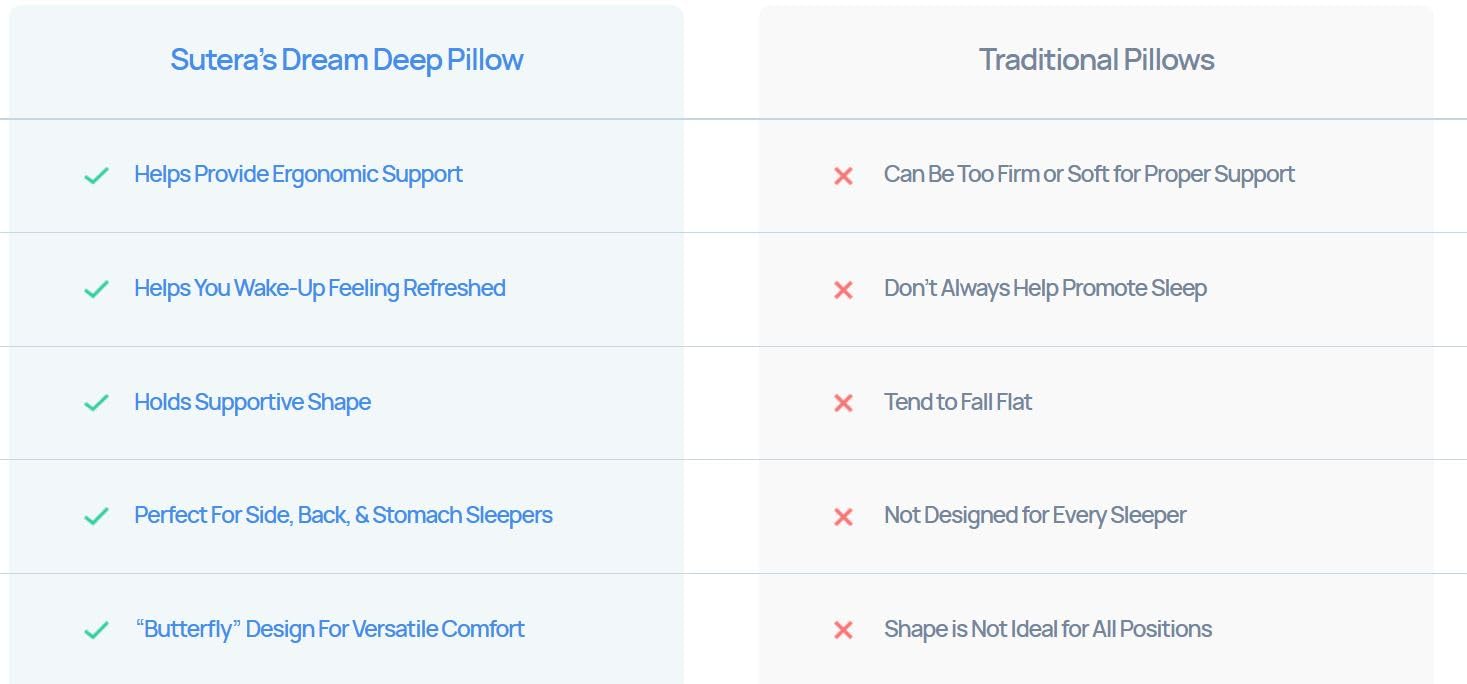The height and width of the screenshot is (684, 1467).
Task: Click Butterfly Design For Versatile Comfort text
Action: [x=329, y=630]
